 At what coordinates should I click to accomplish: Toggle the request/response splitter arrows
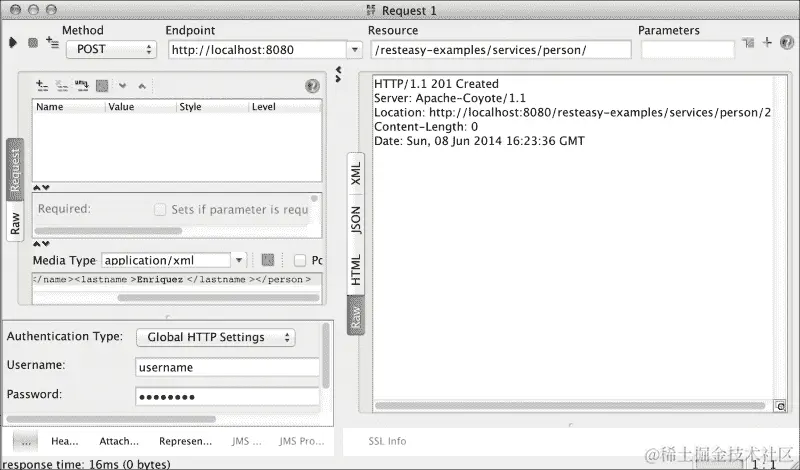pos(338,74)
